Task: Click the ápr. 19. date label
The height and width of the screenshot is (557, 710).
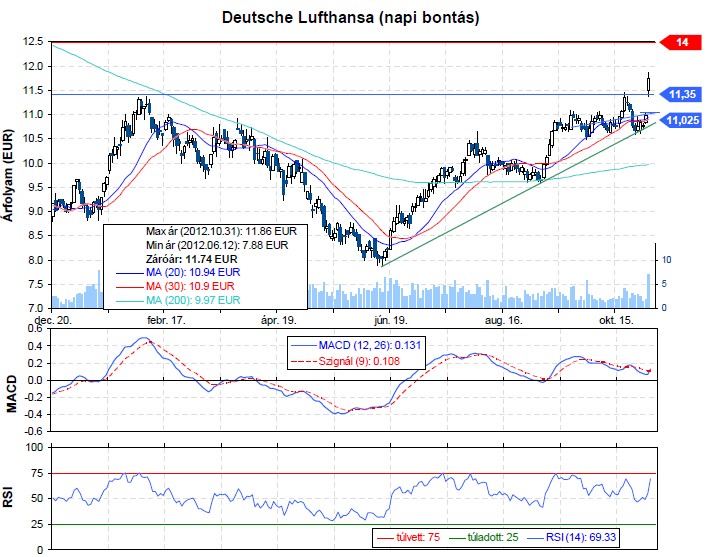Action: pos(278,321)
